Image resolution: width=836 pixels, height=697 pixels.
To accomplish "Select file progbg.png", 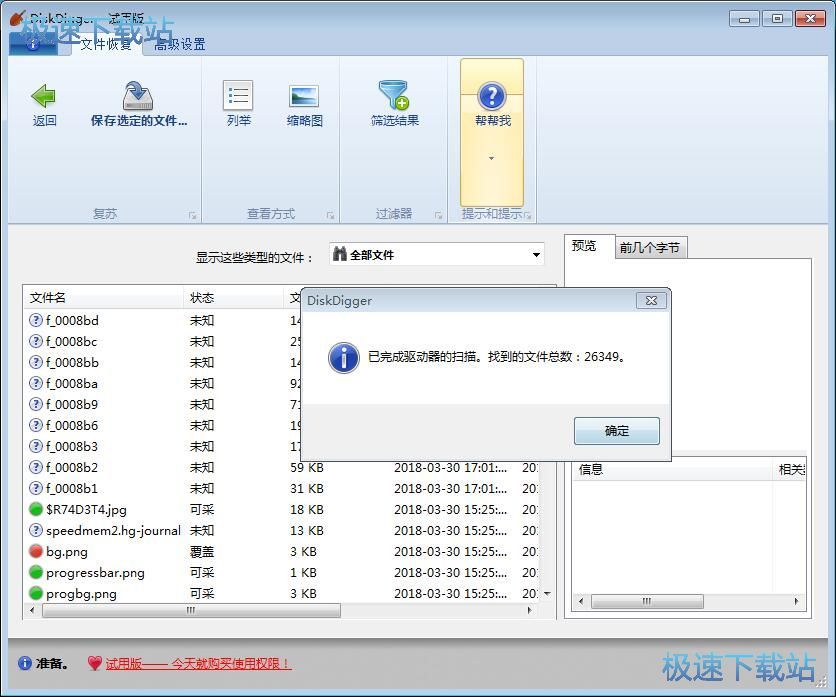I will click(x=81, y=594).
